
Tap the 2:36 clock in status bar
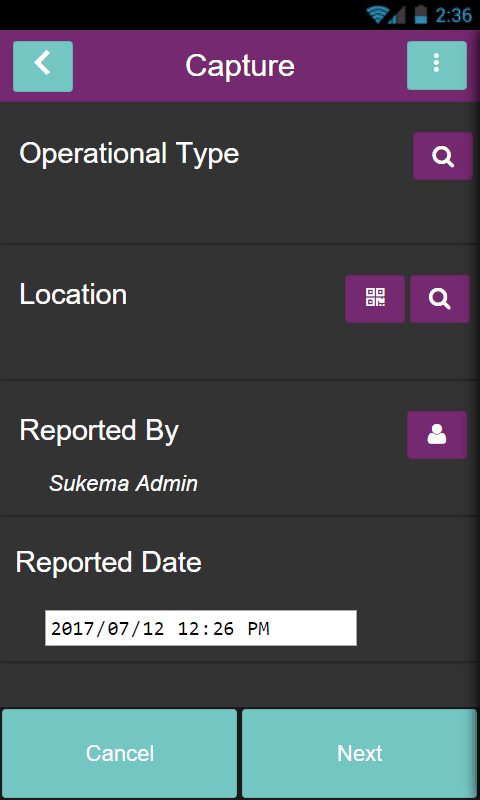(453, 15)
